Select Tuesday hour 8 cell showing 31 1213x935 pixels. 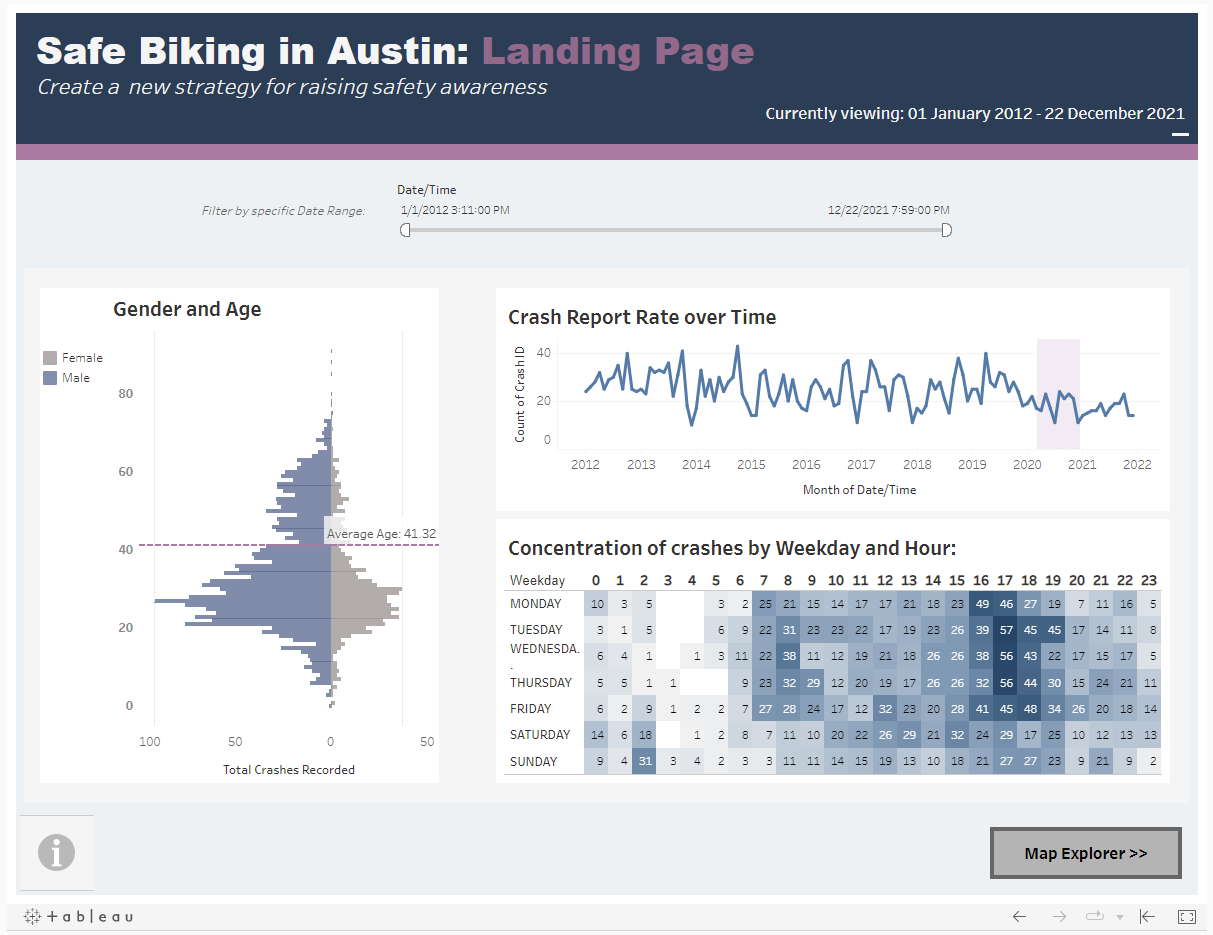click(x=789, y=630)
